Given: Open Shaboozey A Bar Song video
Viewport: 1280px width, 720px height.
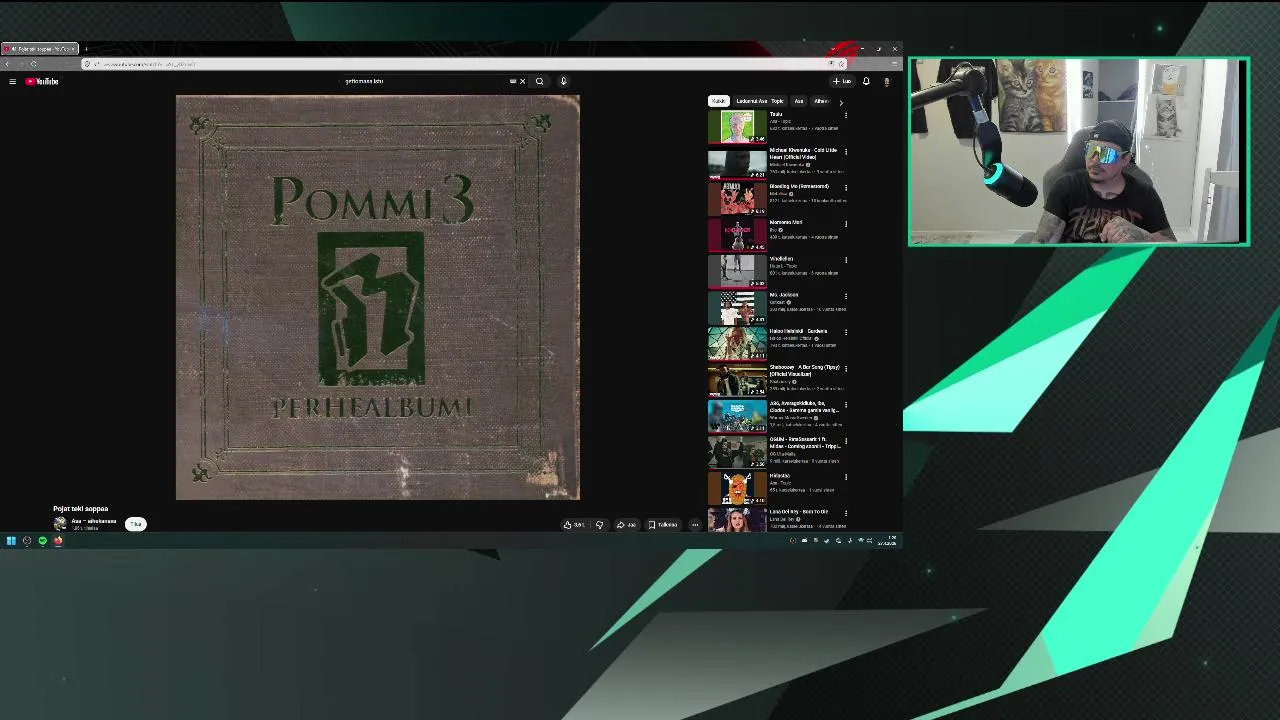Looking at the screenshot, I should click(x=737, y=379).
